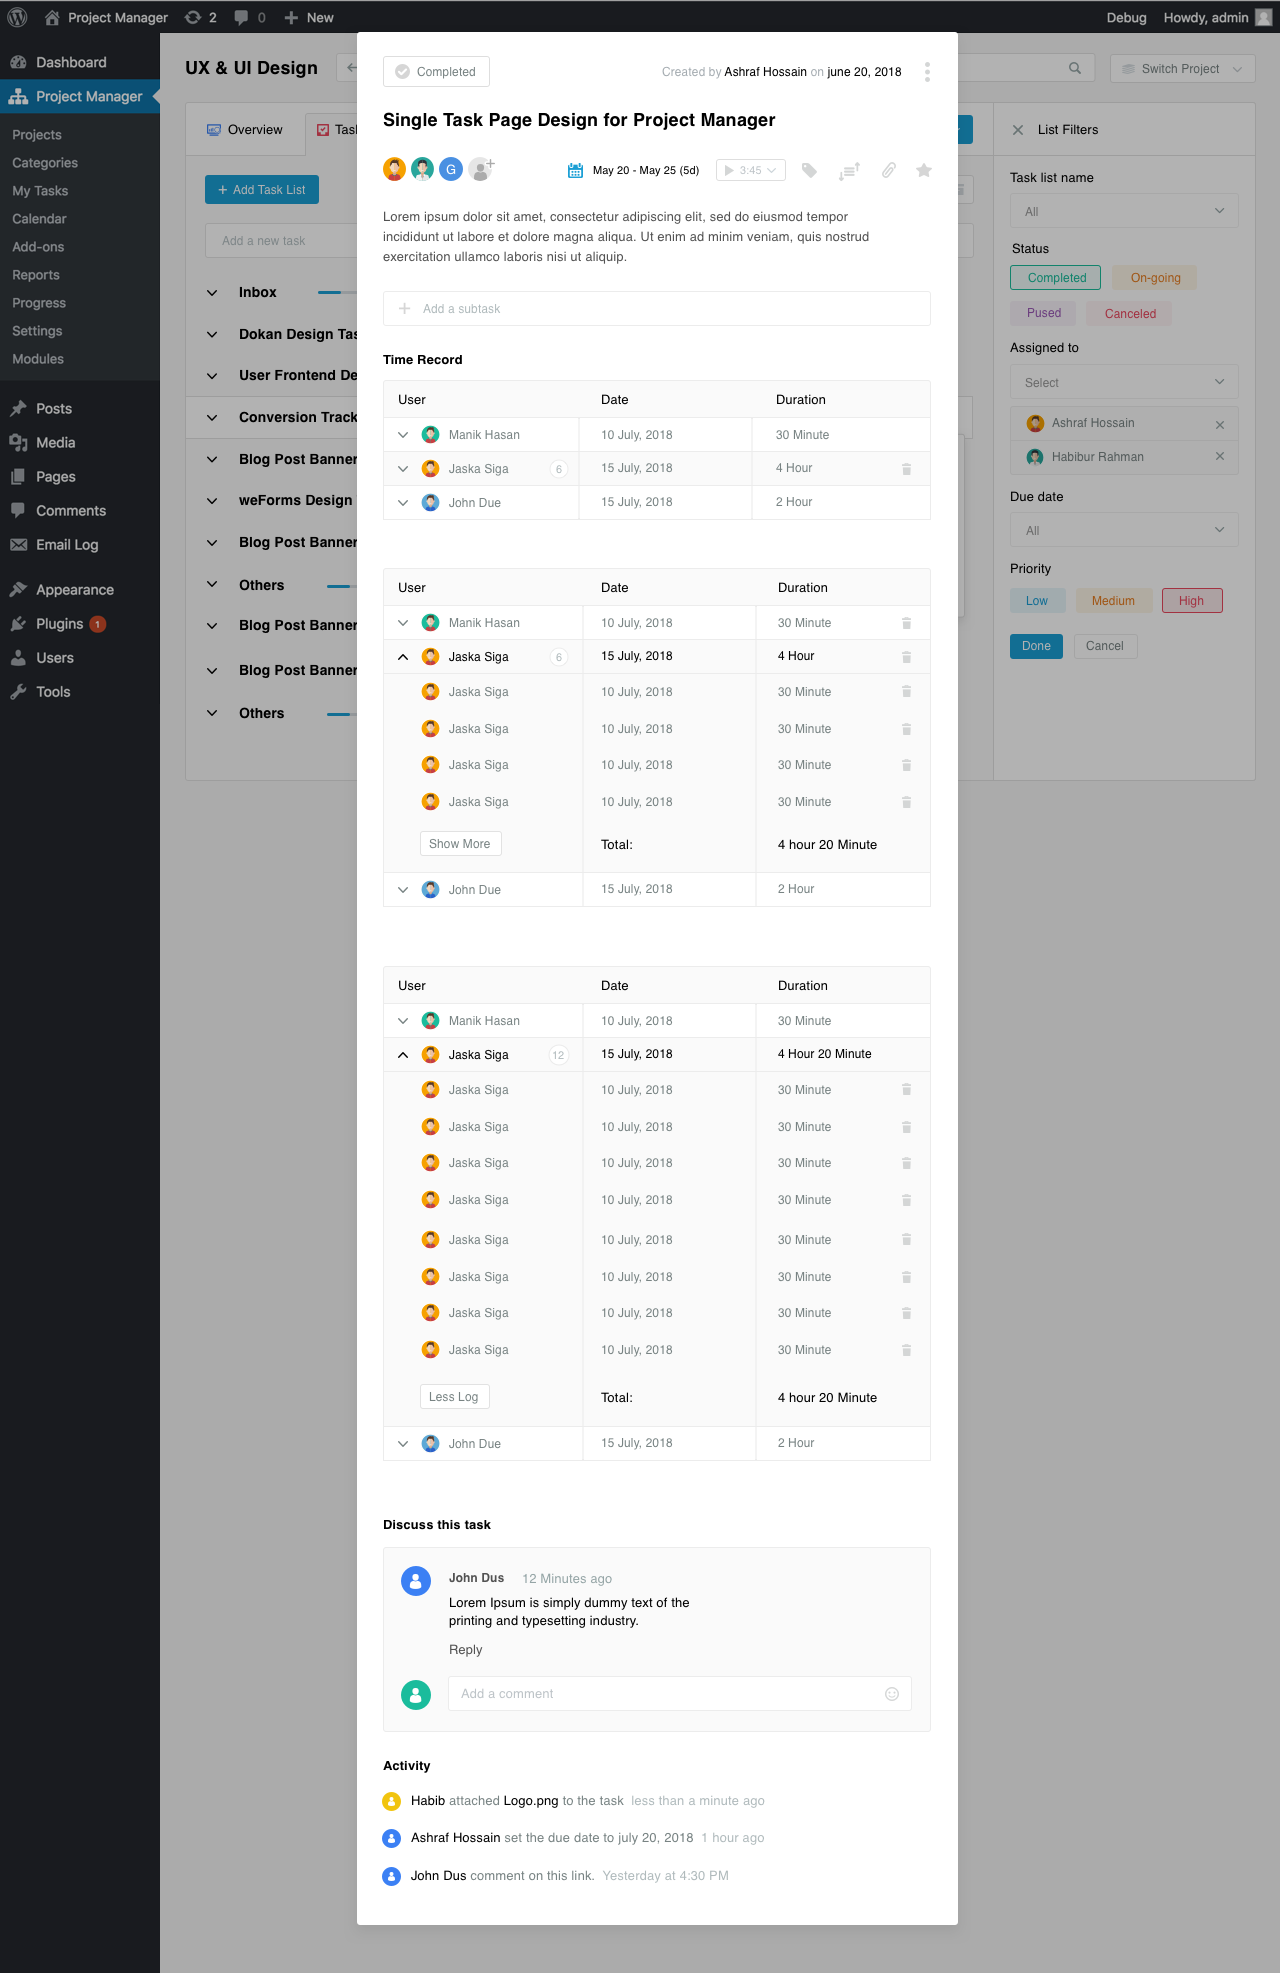Viewport: 1280px width, 1973px height.
Task: Open My Tasks submenu item
Action: (40, 191)
